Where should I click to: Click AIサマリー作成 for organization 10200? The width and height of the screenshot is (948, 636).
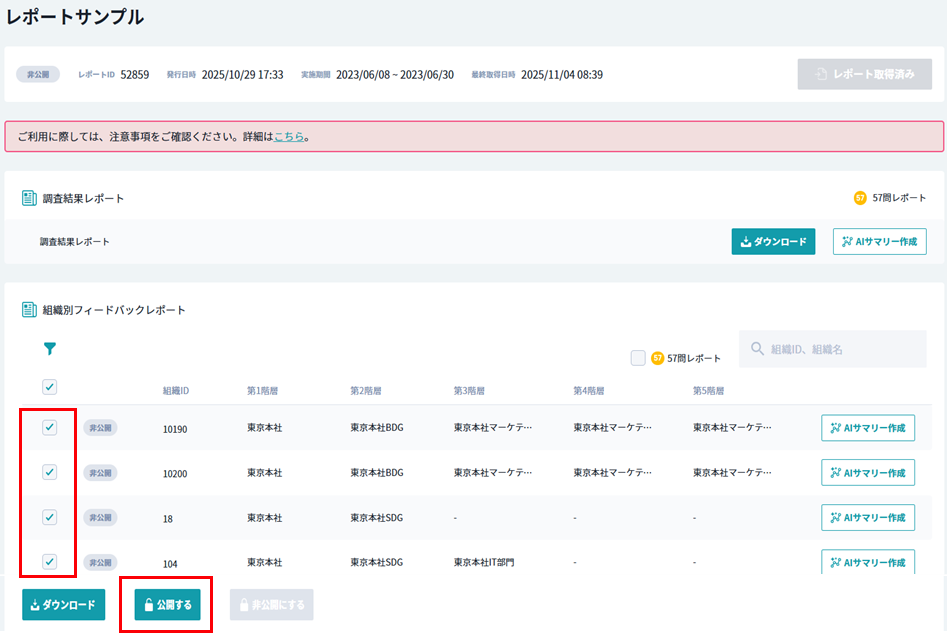click(x=868, y=472)
